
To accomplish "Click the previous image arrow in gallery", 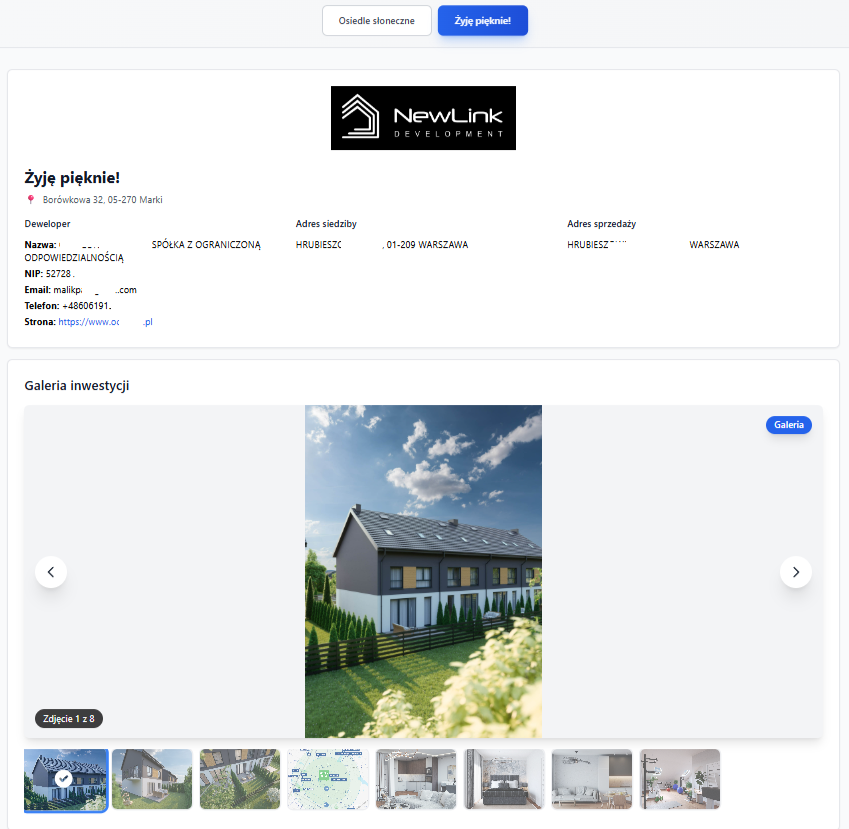I will point(51,572).
